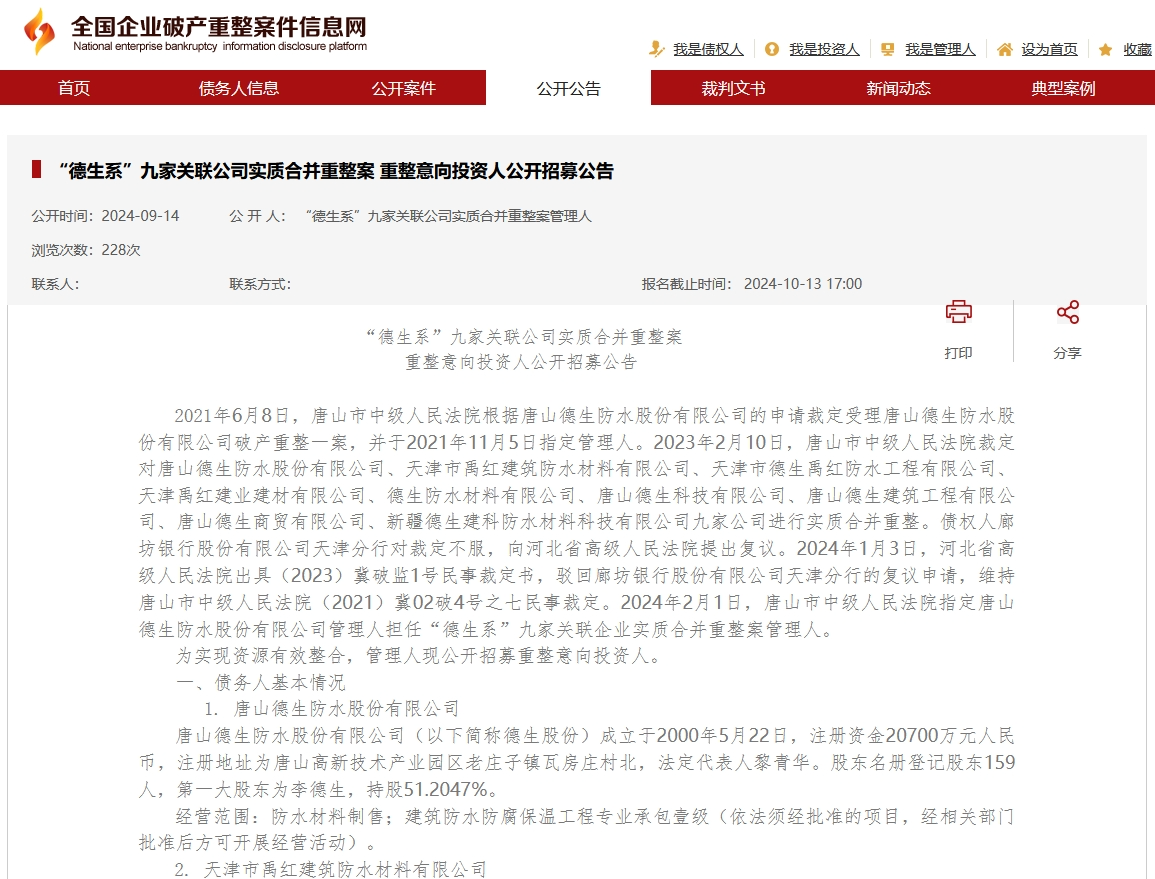
Task: Open the 我是投资人 link
Action: pyautogui.click(x=824, y=49)
